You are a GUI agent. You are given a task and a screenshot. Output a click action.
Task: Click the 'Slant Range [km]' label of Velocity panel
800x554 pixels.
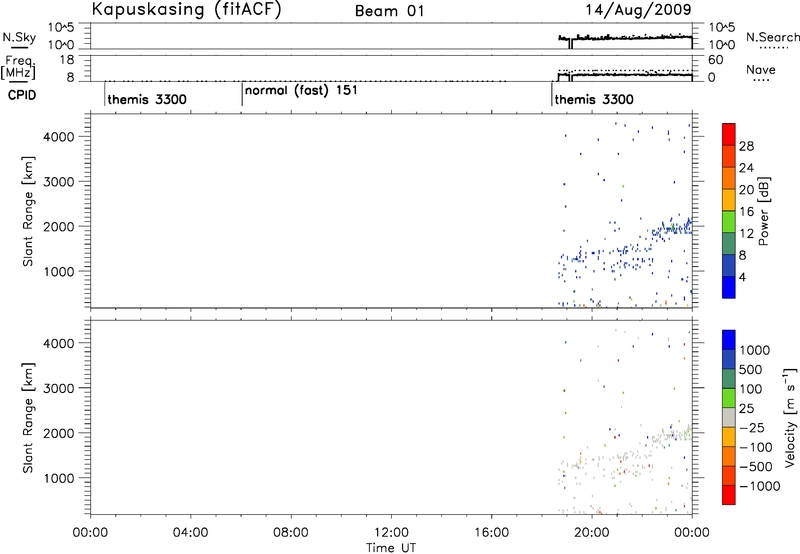coord(28,418)
